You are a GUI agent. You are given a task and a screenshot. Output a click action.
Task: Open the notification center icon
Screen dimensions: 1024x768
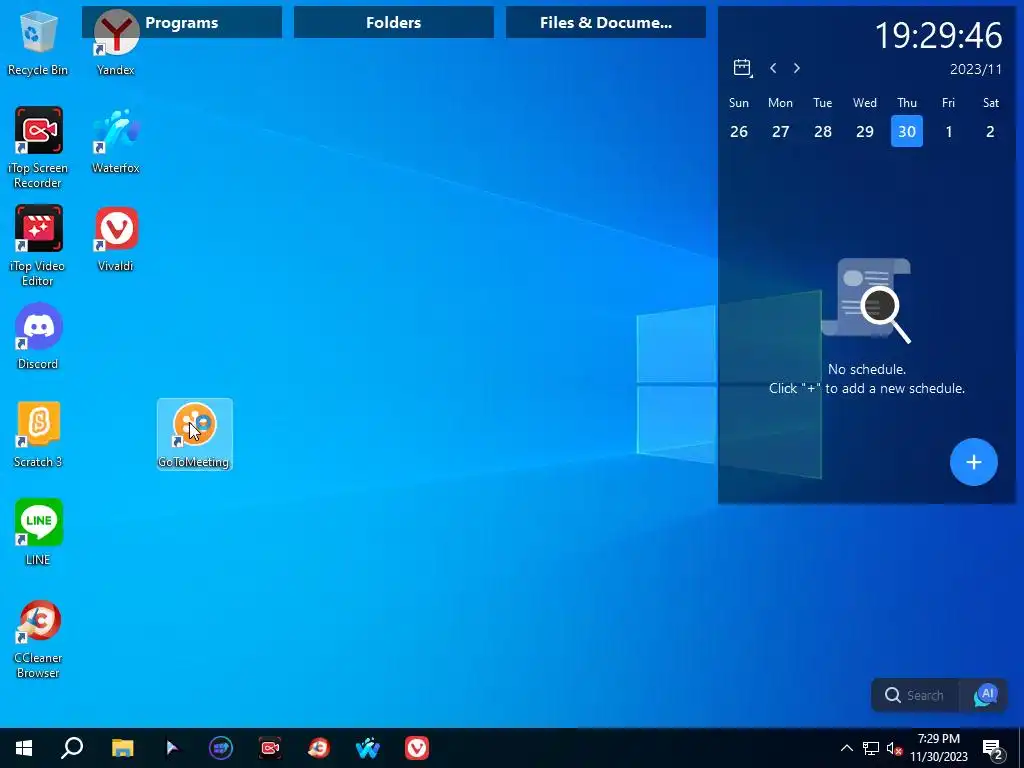[x=994, y=749]
